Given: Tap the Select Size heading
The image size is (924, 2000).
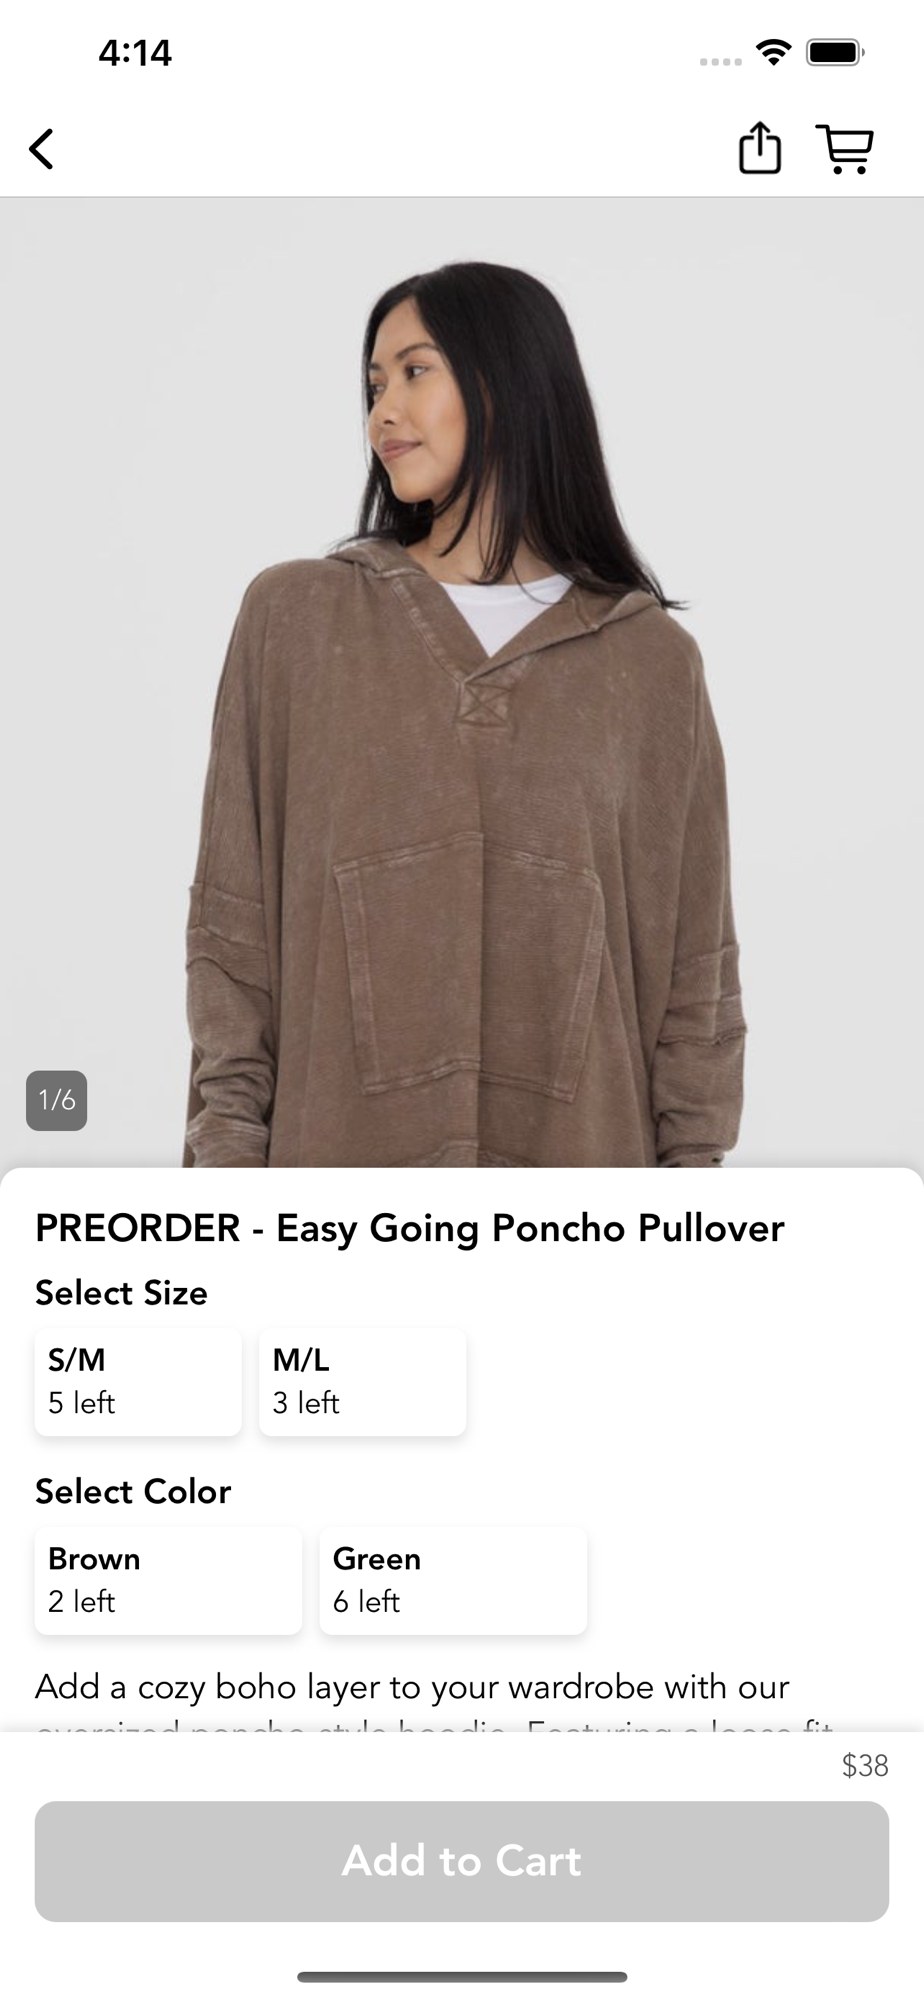Looking at the screenshot, I should 121,1293.
